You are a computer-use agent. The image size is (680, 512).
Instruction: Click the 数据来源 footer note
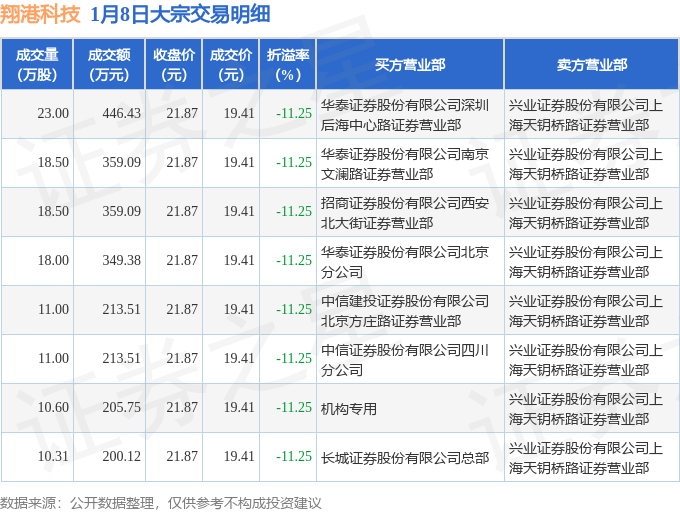click(x=161, y=503)
